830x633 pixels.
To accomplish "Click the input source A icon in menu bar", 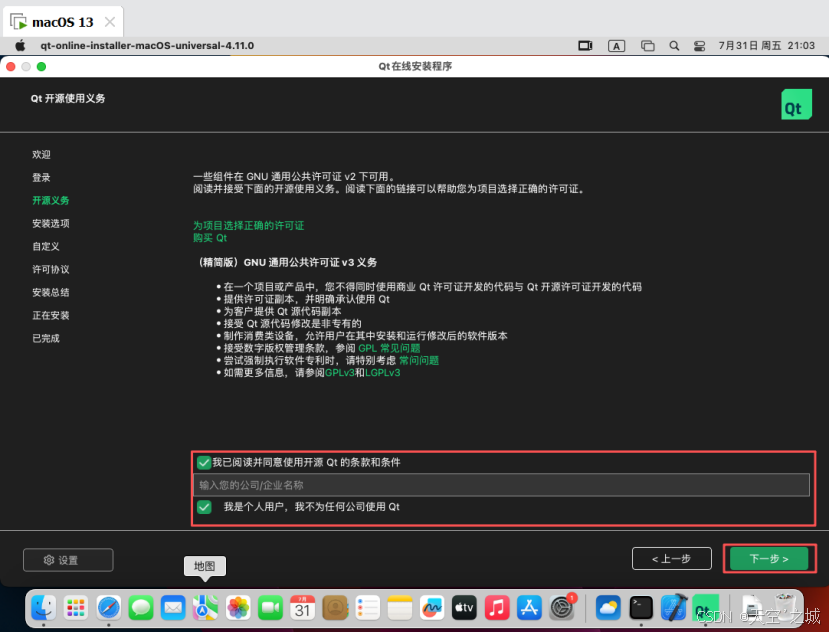I will coord(616,46).
